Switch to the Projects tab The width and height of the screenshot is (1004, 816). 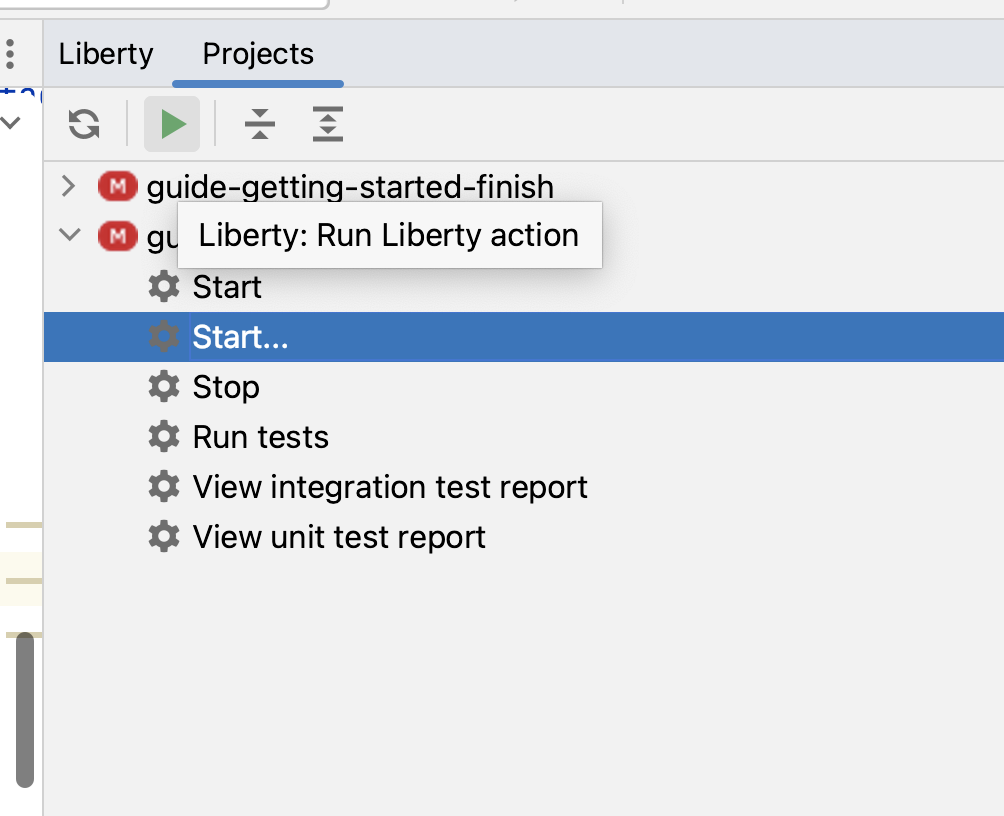coord(257,54)
